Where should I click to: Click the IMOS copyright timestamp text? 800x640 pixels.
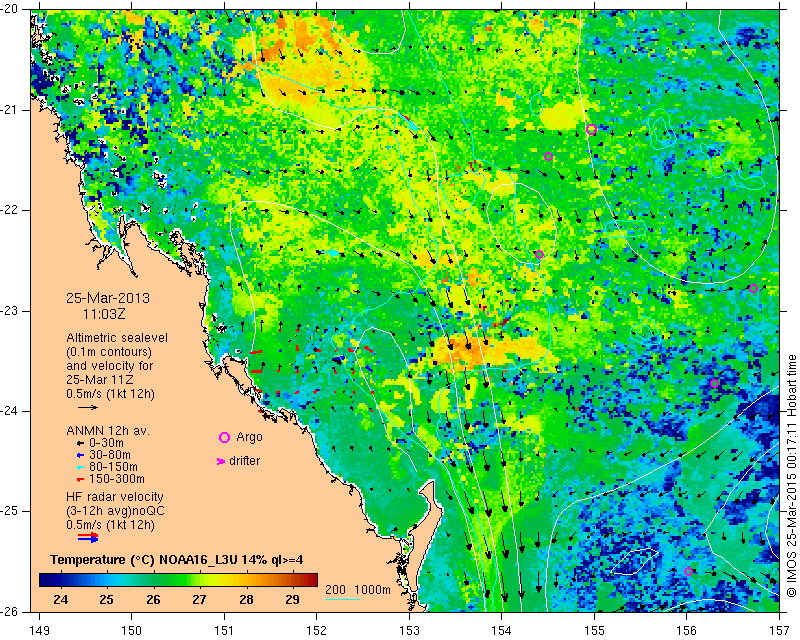[x=791, y=476]
